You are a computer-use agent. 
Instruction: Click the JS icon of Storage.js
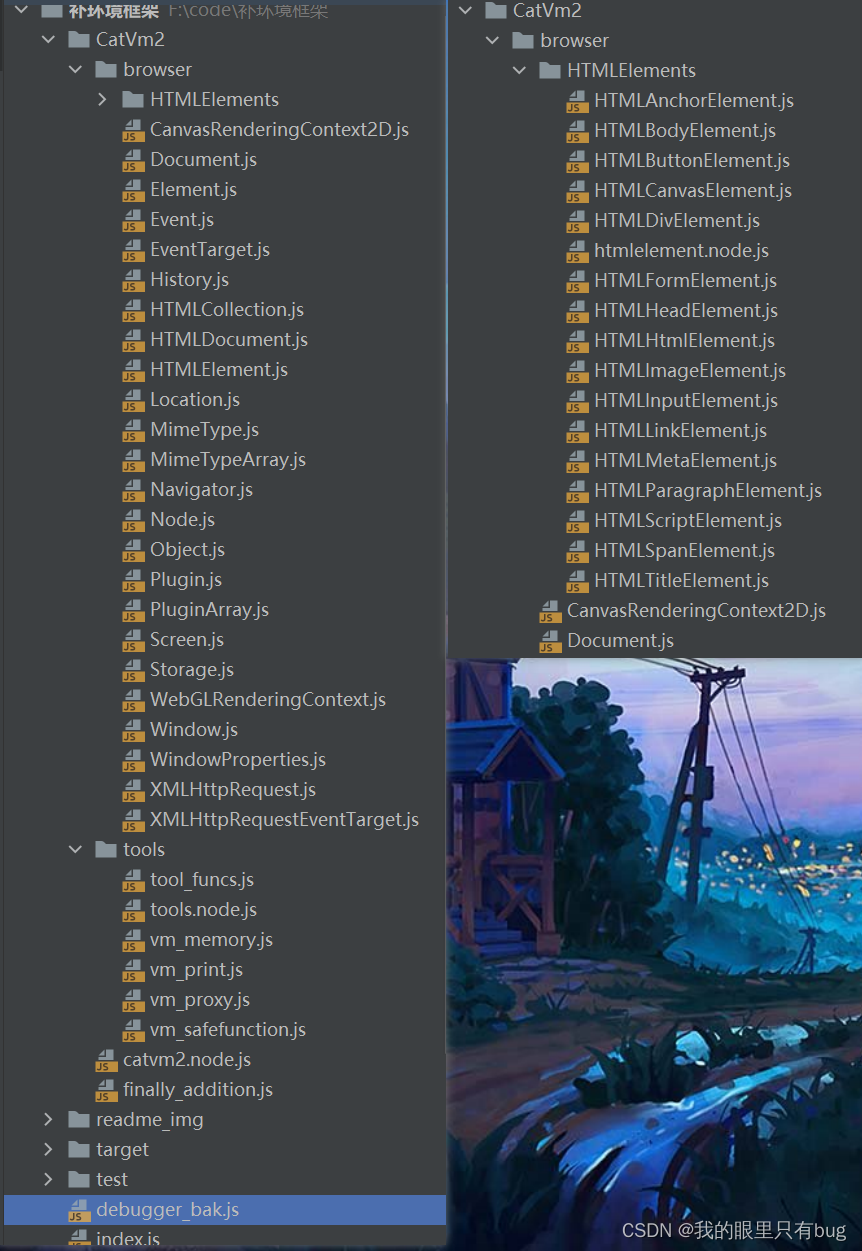(133, 671)
